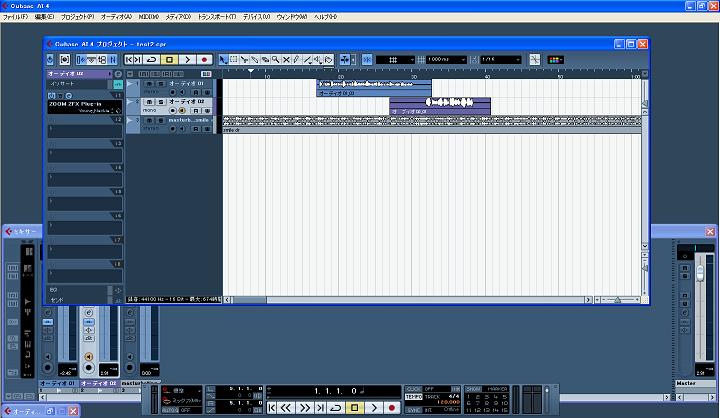Click Play on transport panel
Viewport: 720px width, 418px height.
(374, 407)
